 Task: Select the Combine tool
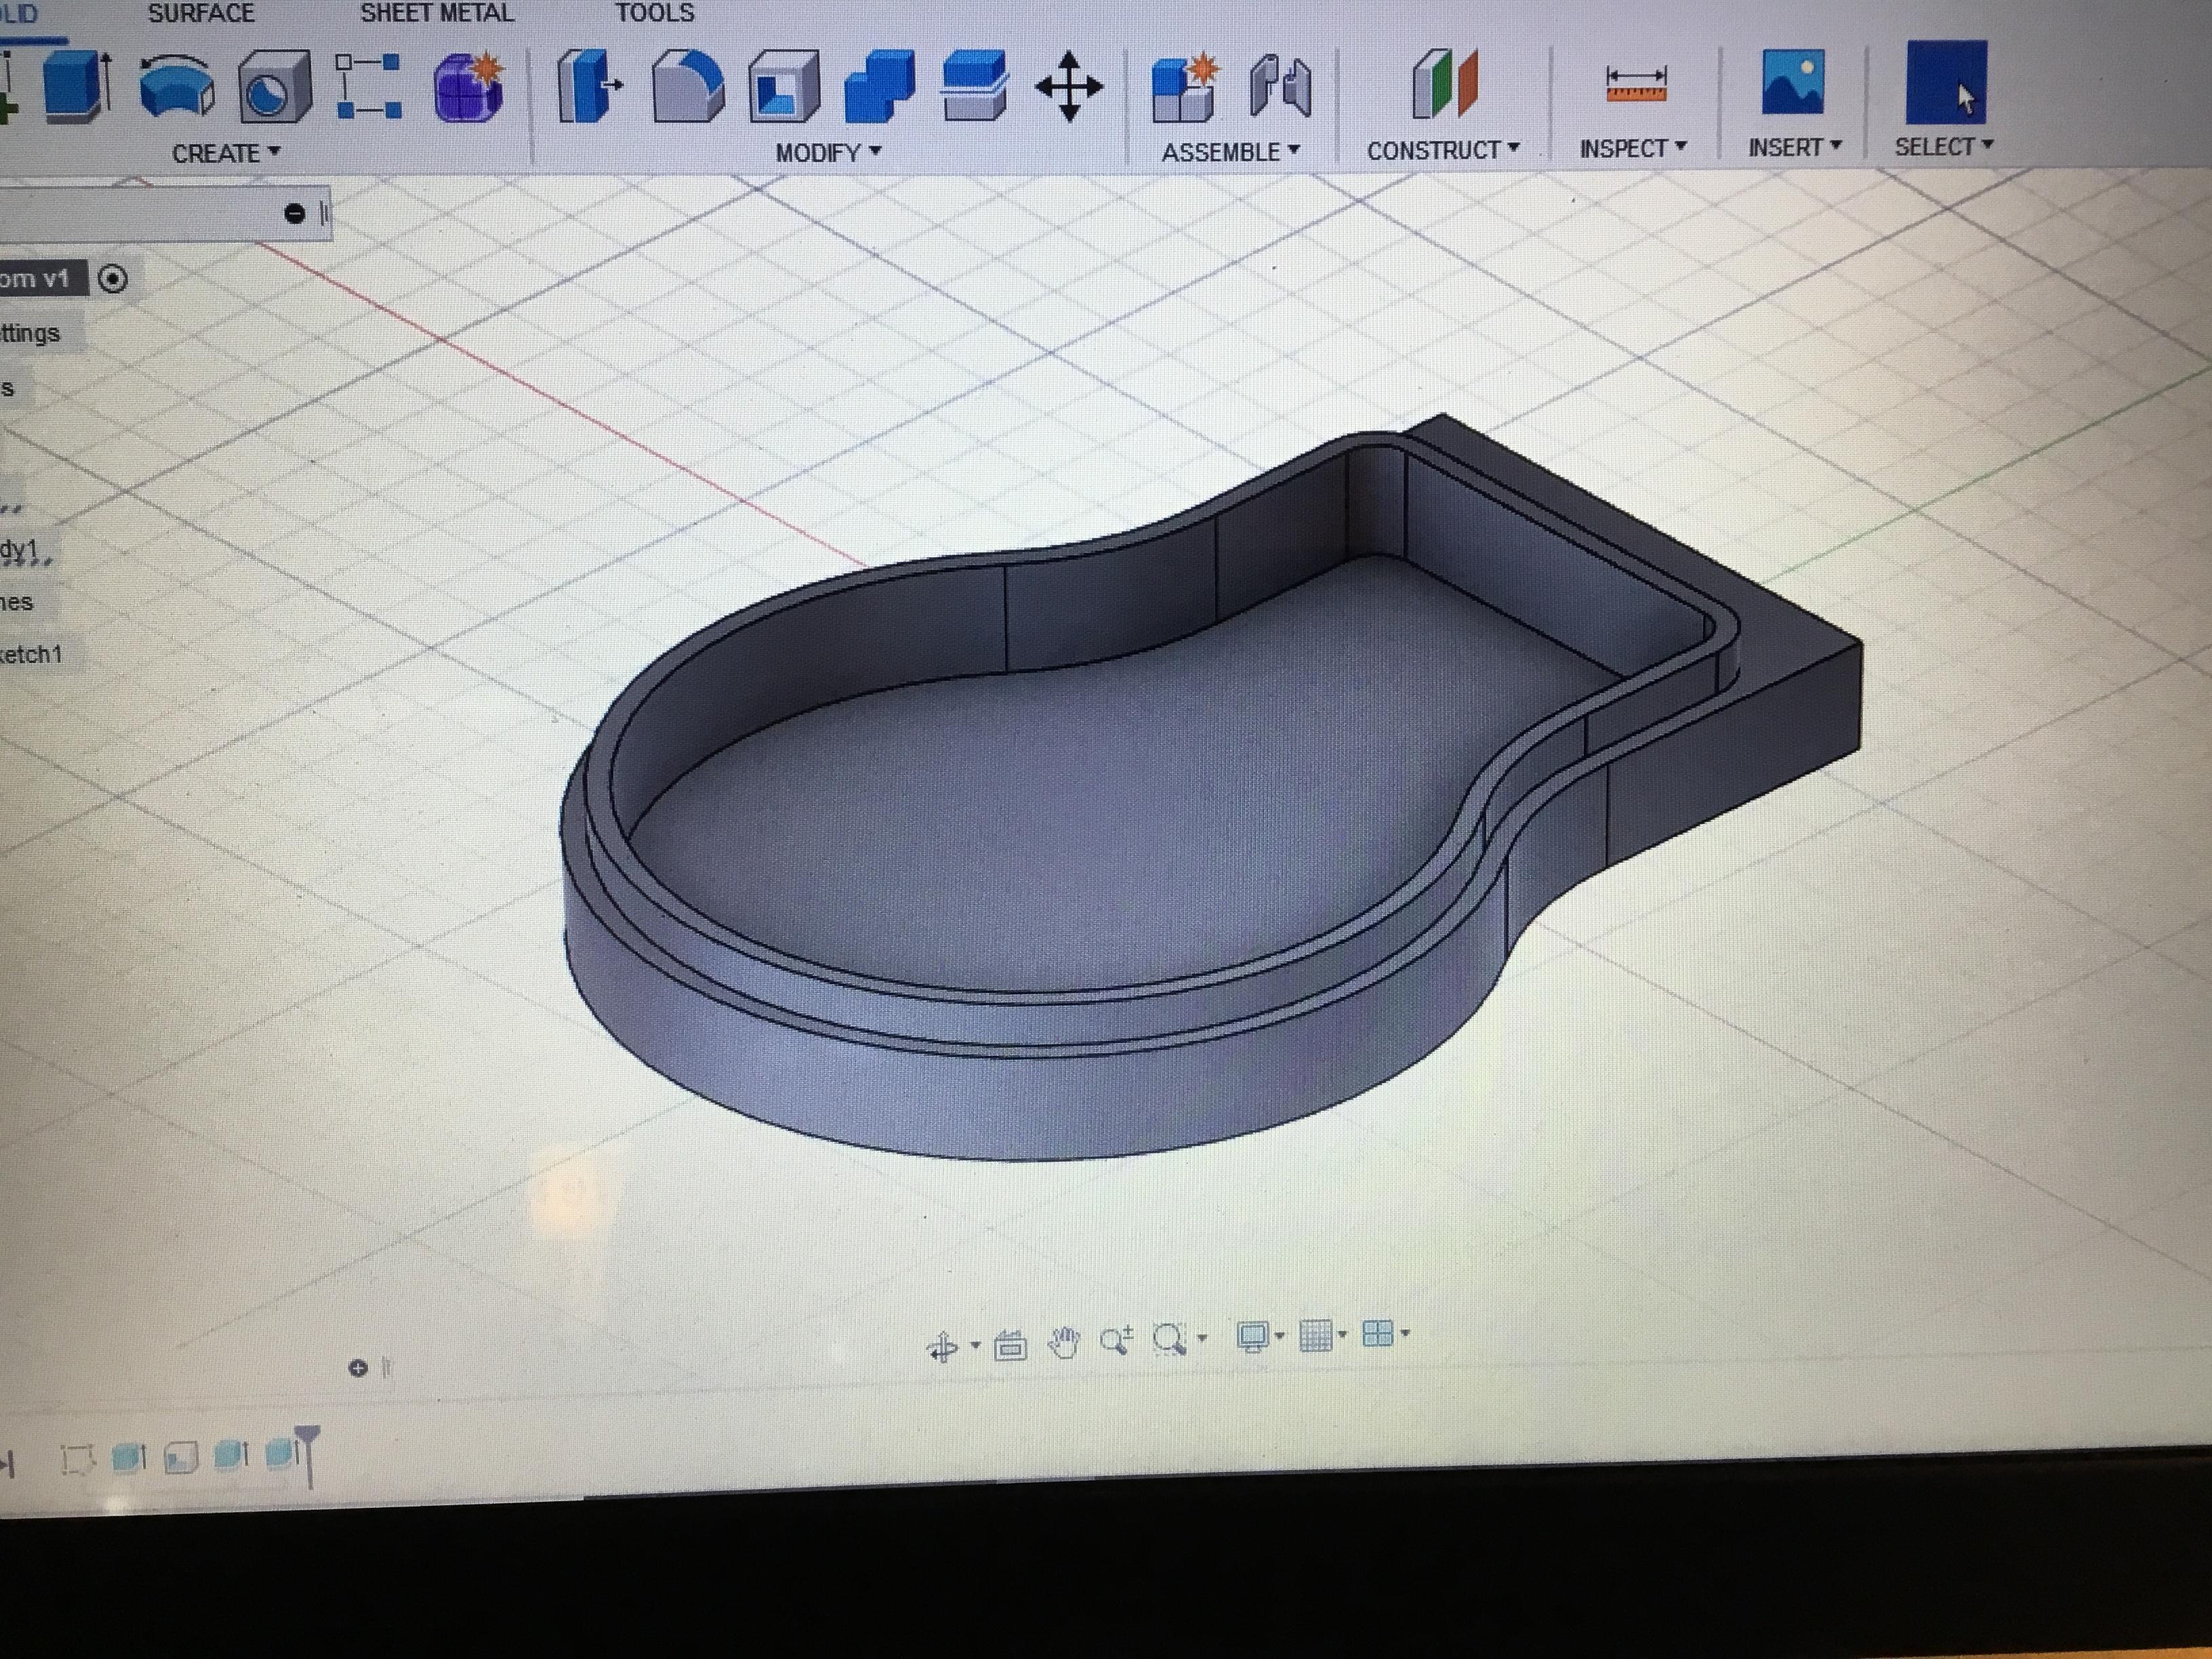(879, 86)
